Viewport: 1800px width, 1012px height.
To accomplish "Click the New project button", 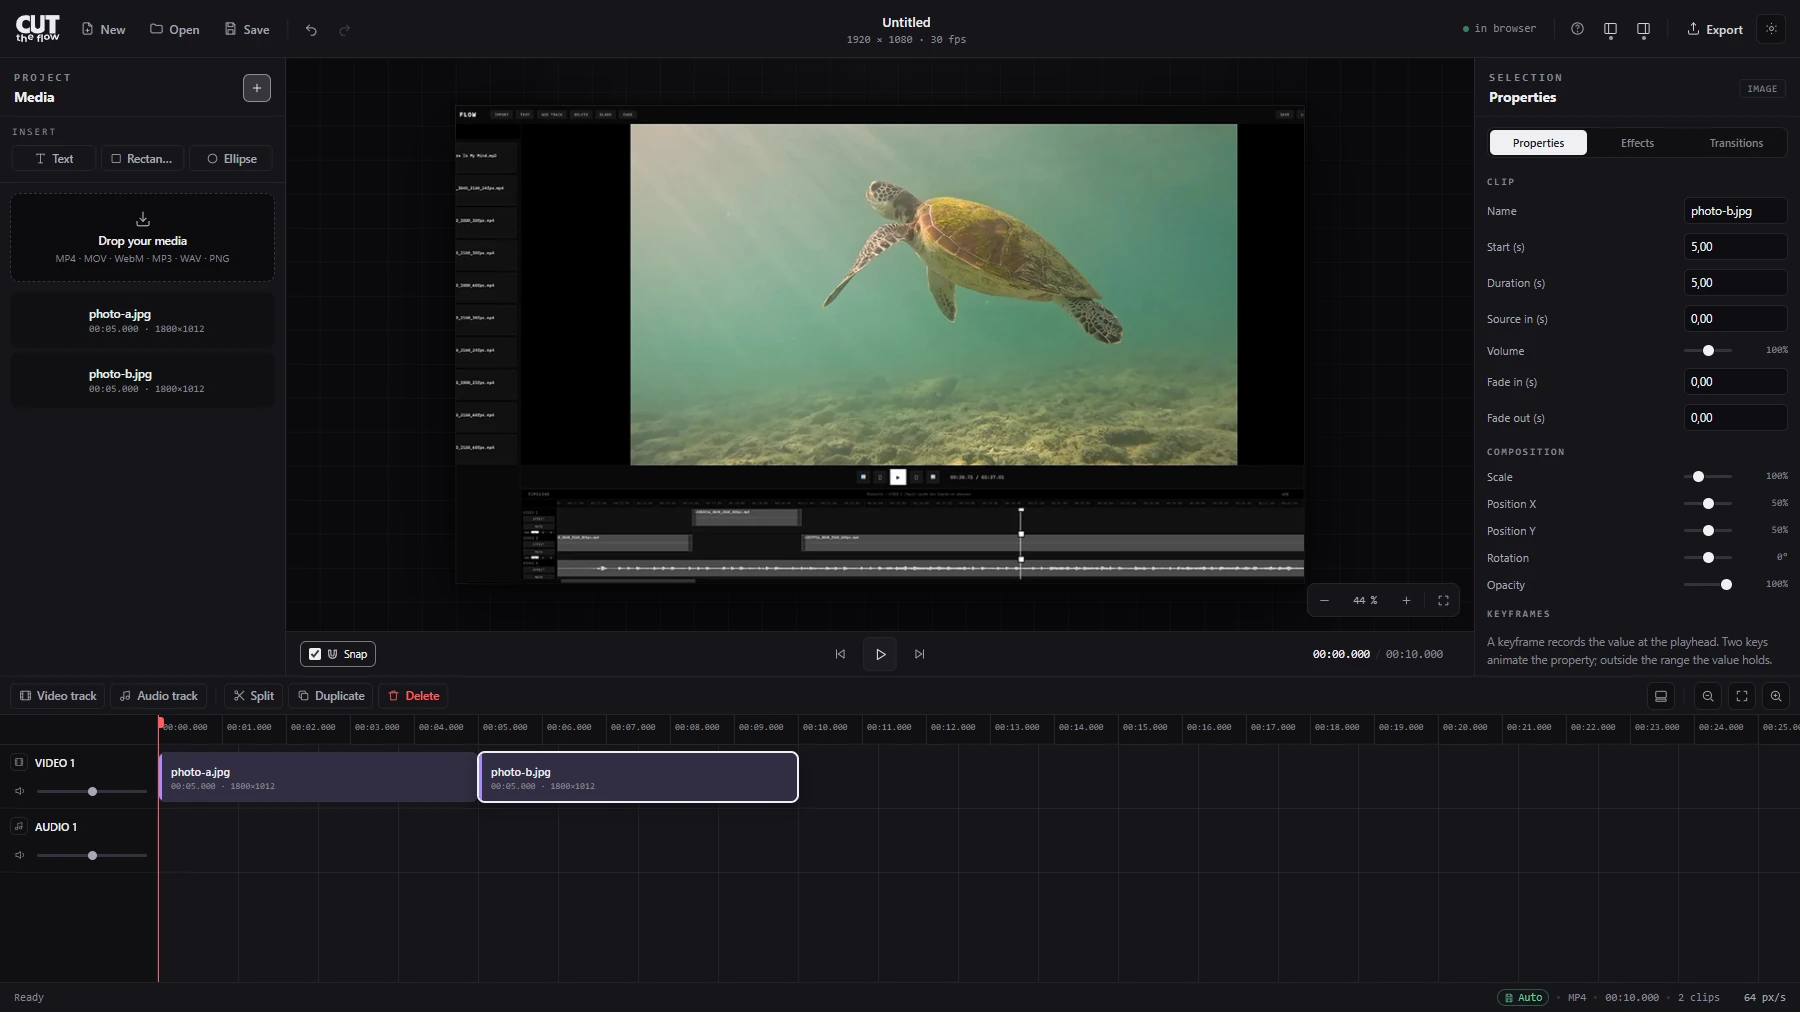I will 103,30.
